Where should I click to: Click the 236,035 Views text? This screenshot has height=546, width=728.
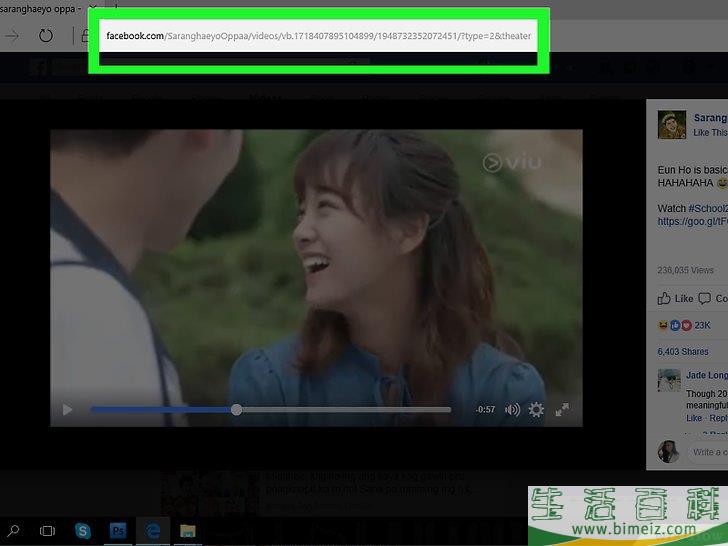685,270
